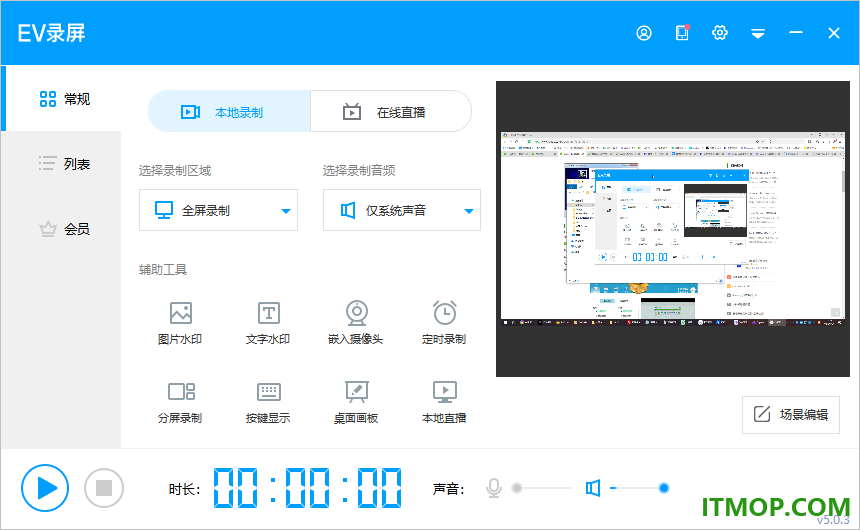Open the 本地直播 local streaming tool
The image size is (860, 530).
click(444, 402)
